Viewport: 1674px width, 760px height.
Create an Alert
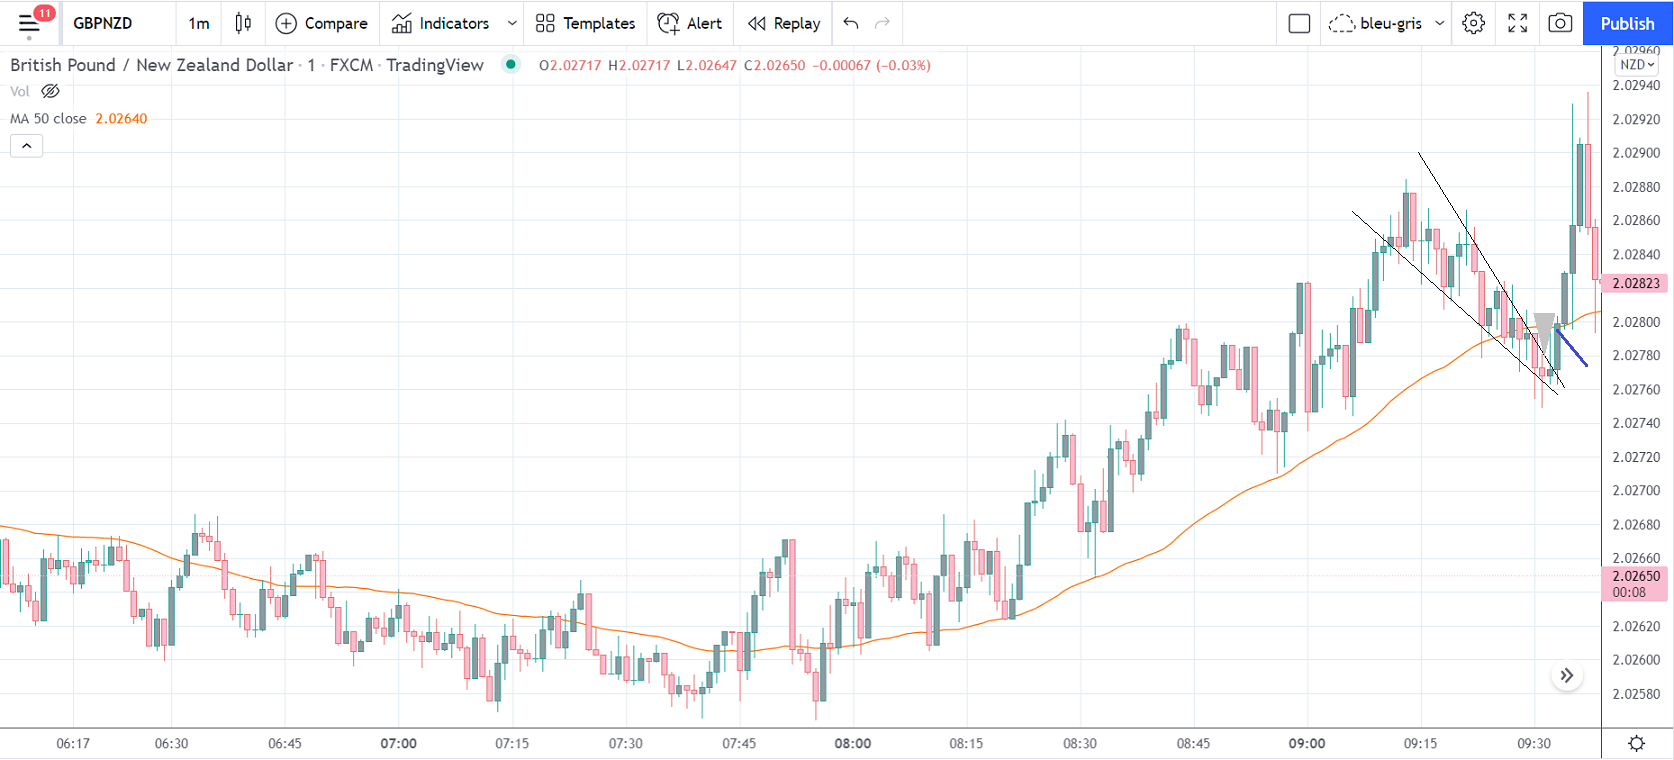tap(690, 23)
